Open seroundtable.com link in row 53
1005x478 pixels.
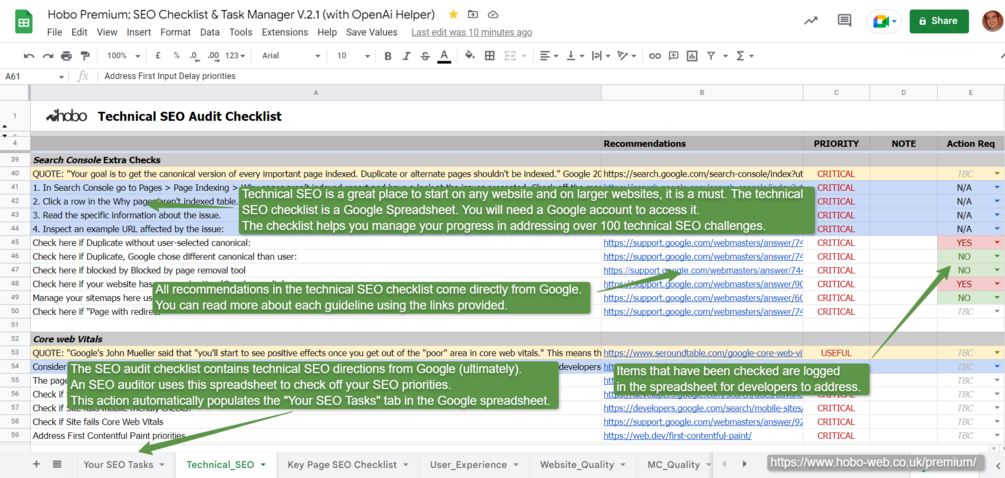[702, 352]
